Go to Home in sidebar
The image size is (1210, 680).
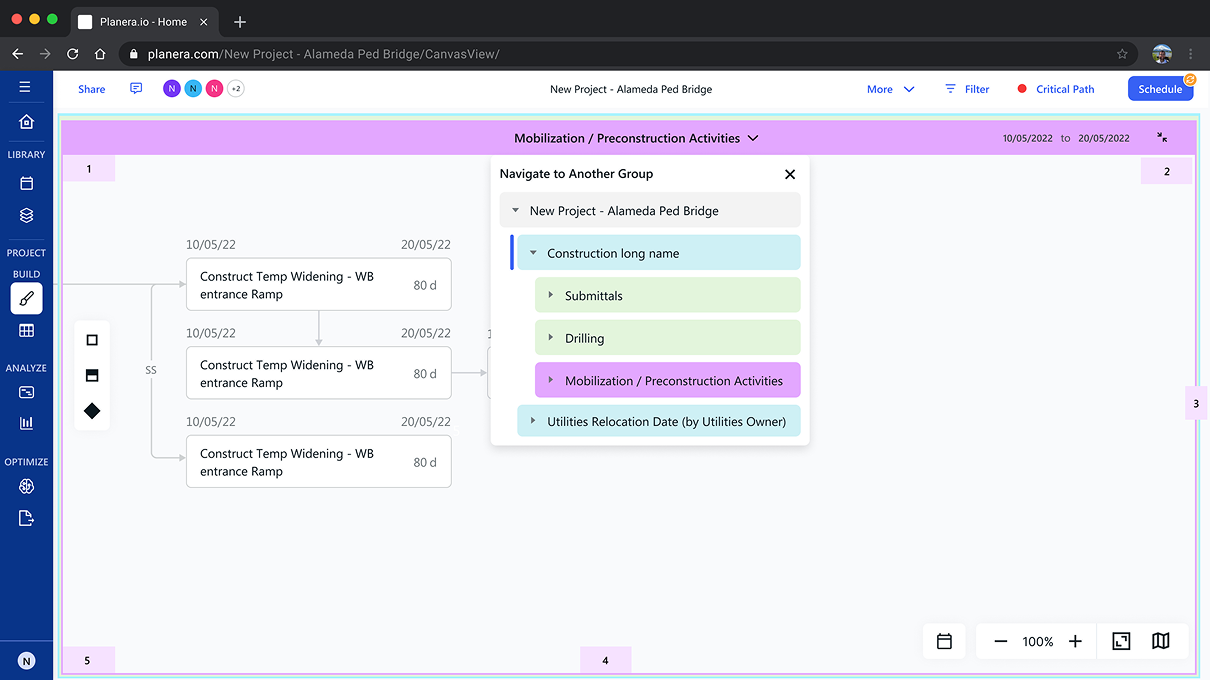(x=26, y=121)
